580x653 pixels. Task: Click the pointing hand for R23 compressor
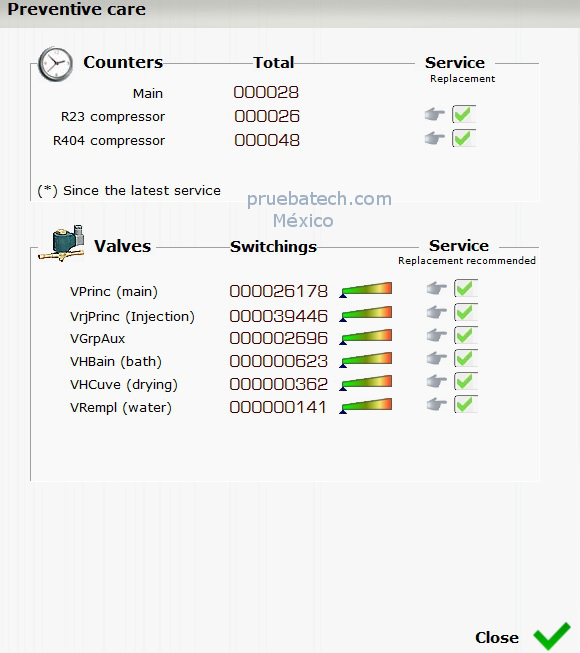click(x=435, y=114)
